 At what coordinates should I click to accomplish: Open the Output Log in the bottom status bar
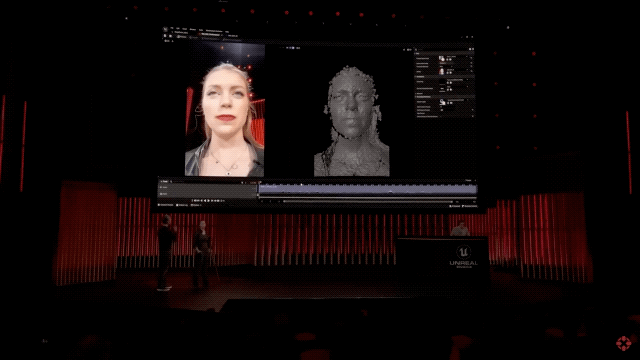(x=183, y=205)
